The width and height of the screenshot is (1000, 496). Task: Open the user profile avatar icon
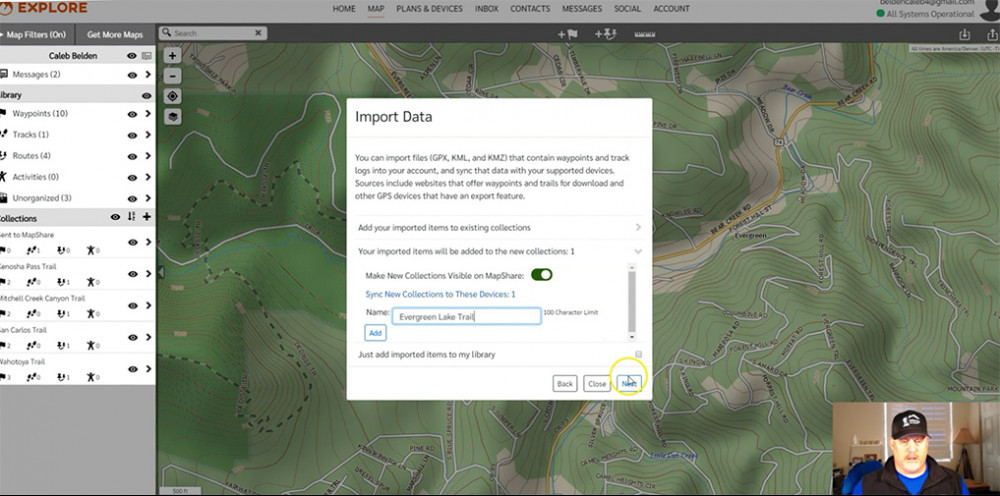coord(990,10)
